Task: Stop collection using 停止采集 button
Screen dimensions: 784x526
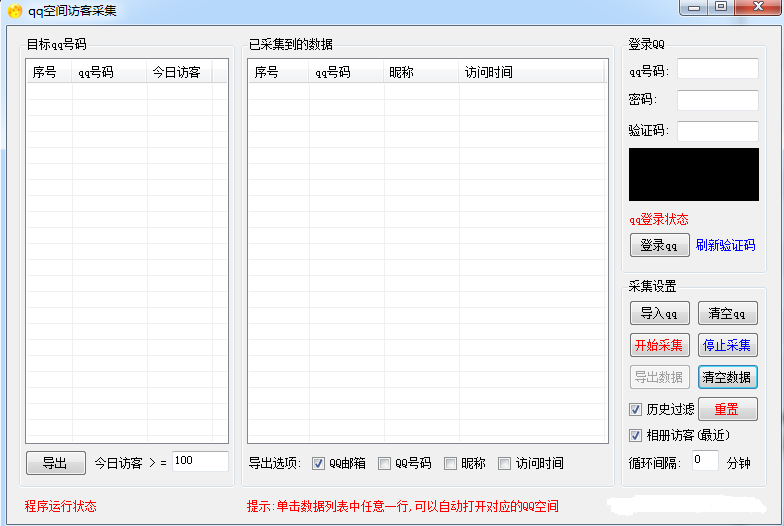Action: (727, 345)
